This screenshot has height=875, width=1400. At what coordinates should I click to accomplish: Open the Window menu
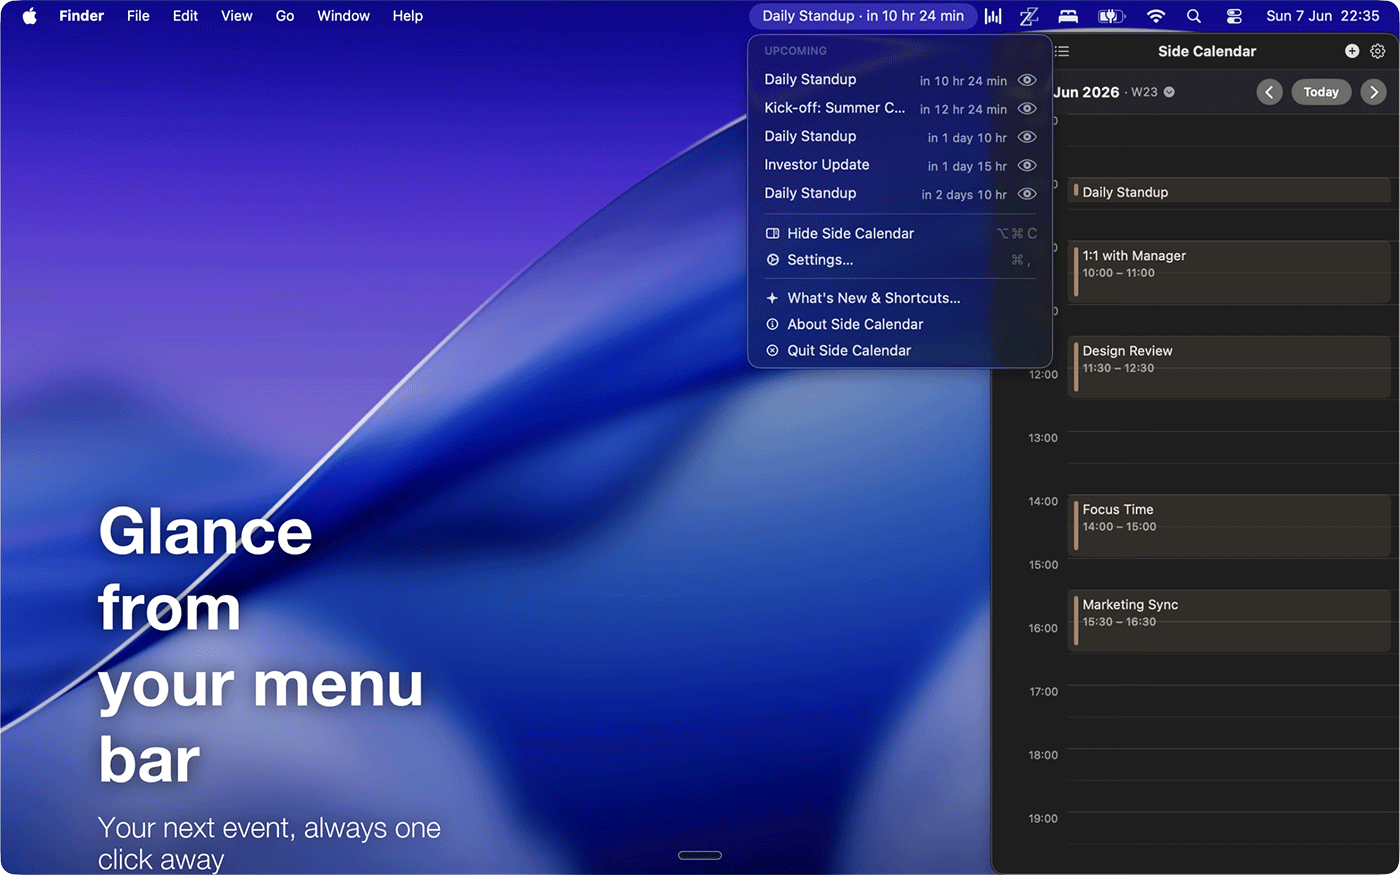(343, 16)
